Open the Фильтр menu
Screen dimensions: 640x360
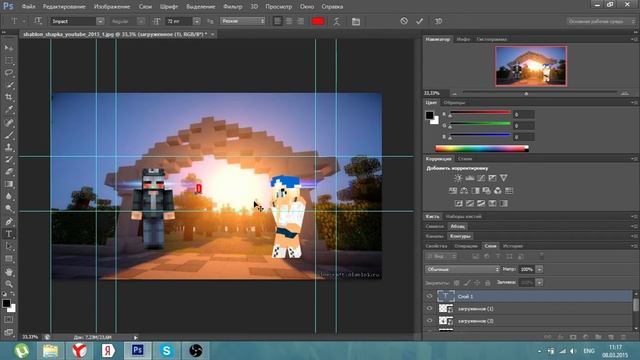233,7
